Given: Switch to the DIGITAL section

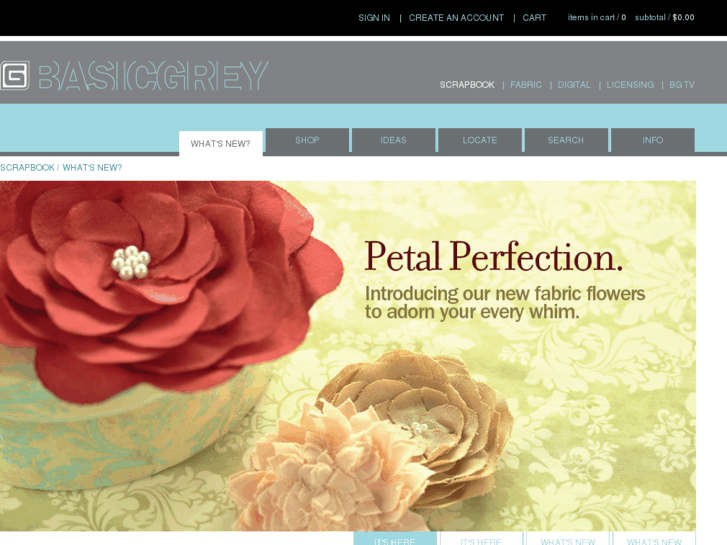Looking at the screenshot, I should tap(574, 85).
